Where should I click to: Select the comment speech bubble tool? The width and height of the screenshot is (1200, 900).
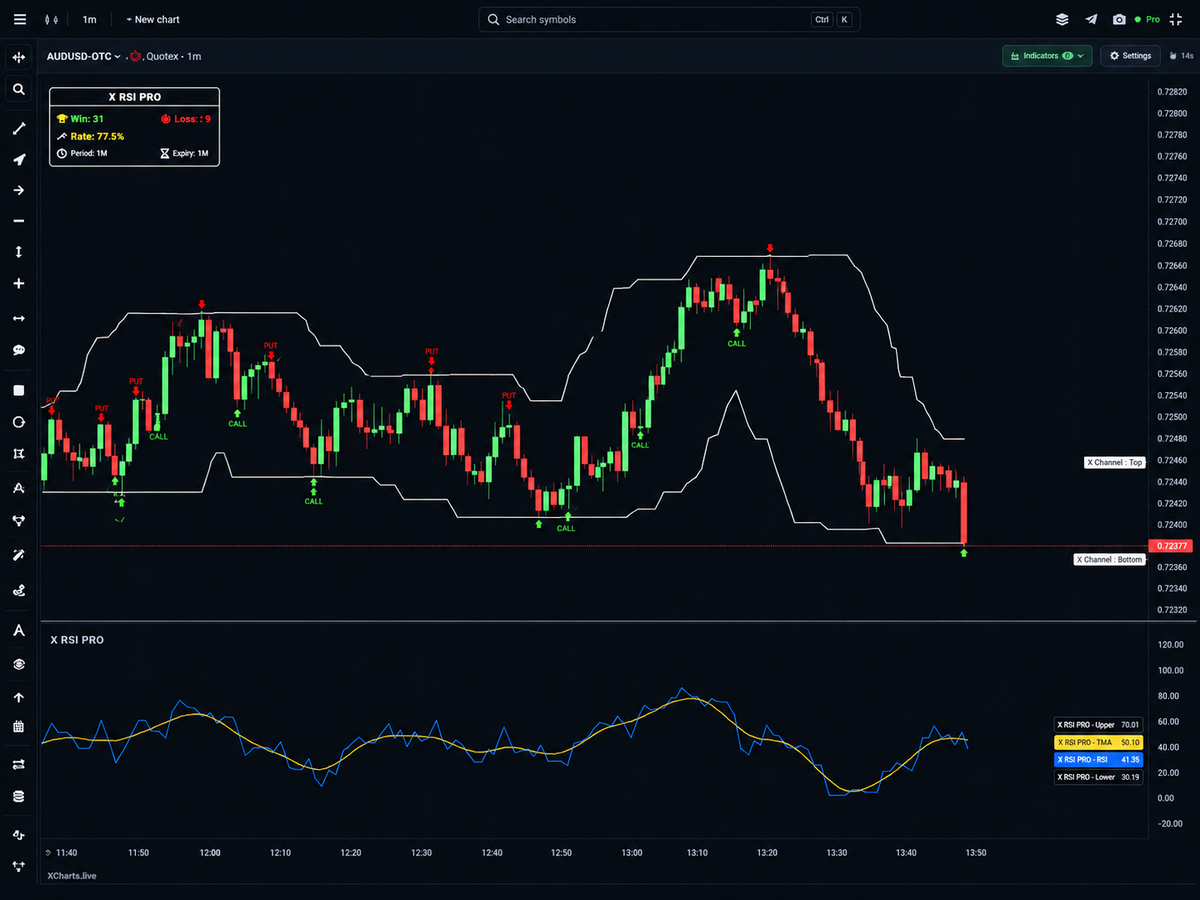click(x=18, y=350)
